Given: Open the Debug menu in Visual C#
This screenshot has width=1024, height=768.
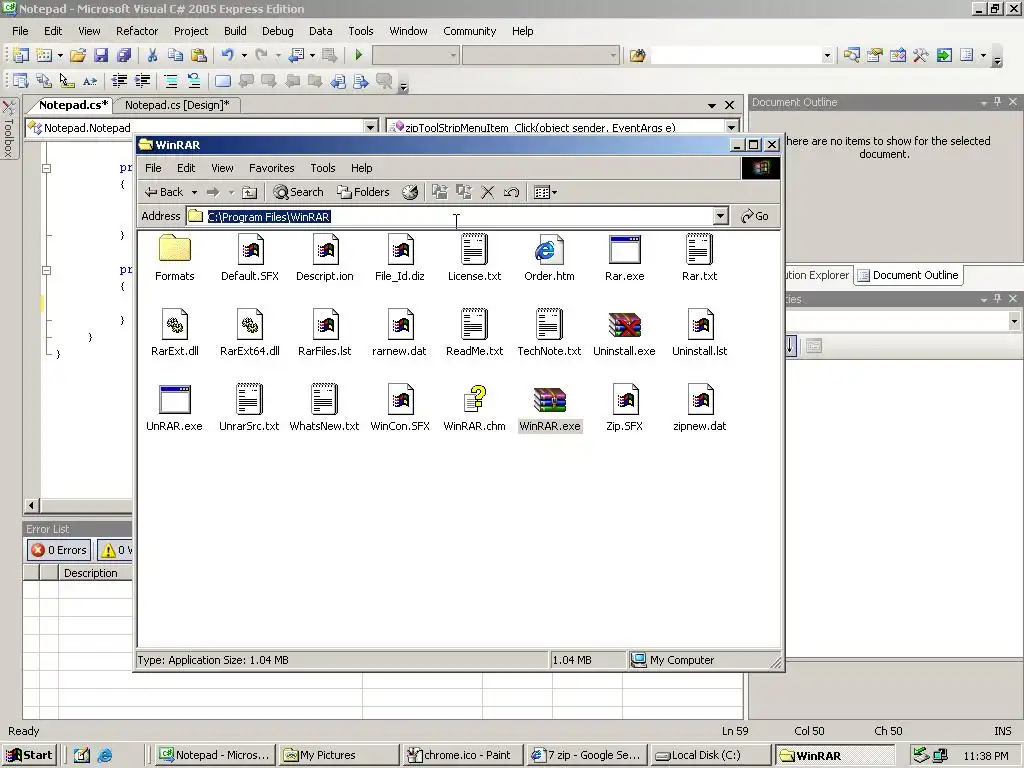Looking at the screenshot, I should [x=278, y=31].
